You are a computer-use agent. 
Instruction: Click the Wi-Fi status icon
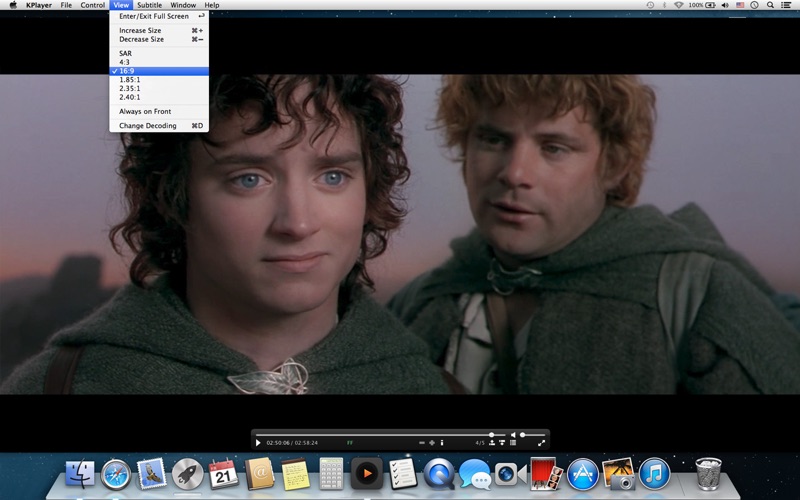click(679, 5)
